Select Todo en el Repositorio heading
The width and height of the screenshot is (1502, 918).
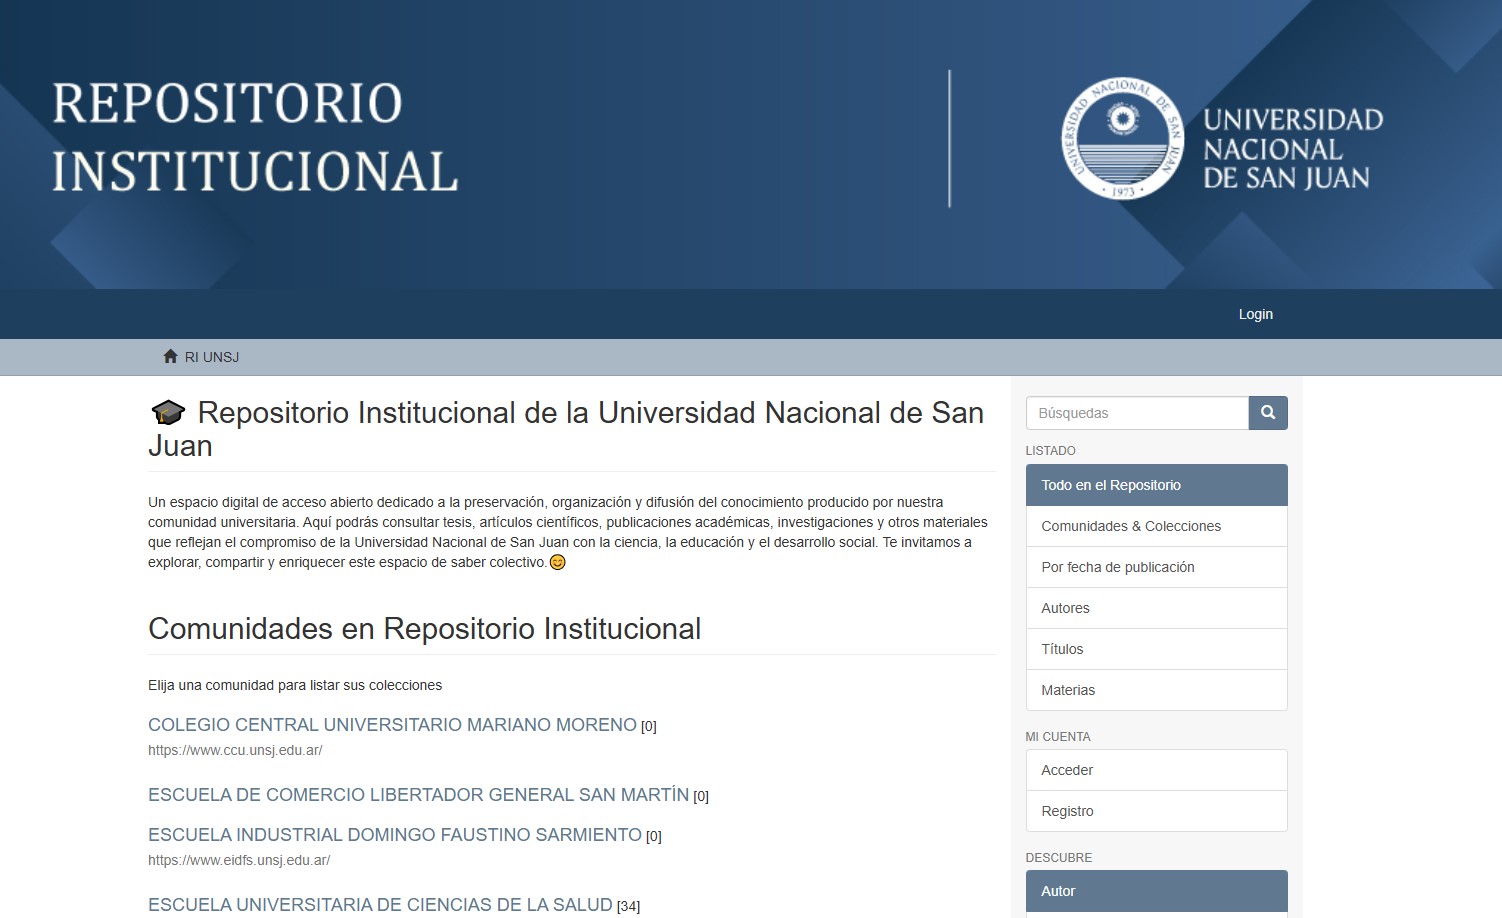click(x=1156, y=485)
